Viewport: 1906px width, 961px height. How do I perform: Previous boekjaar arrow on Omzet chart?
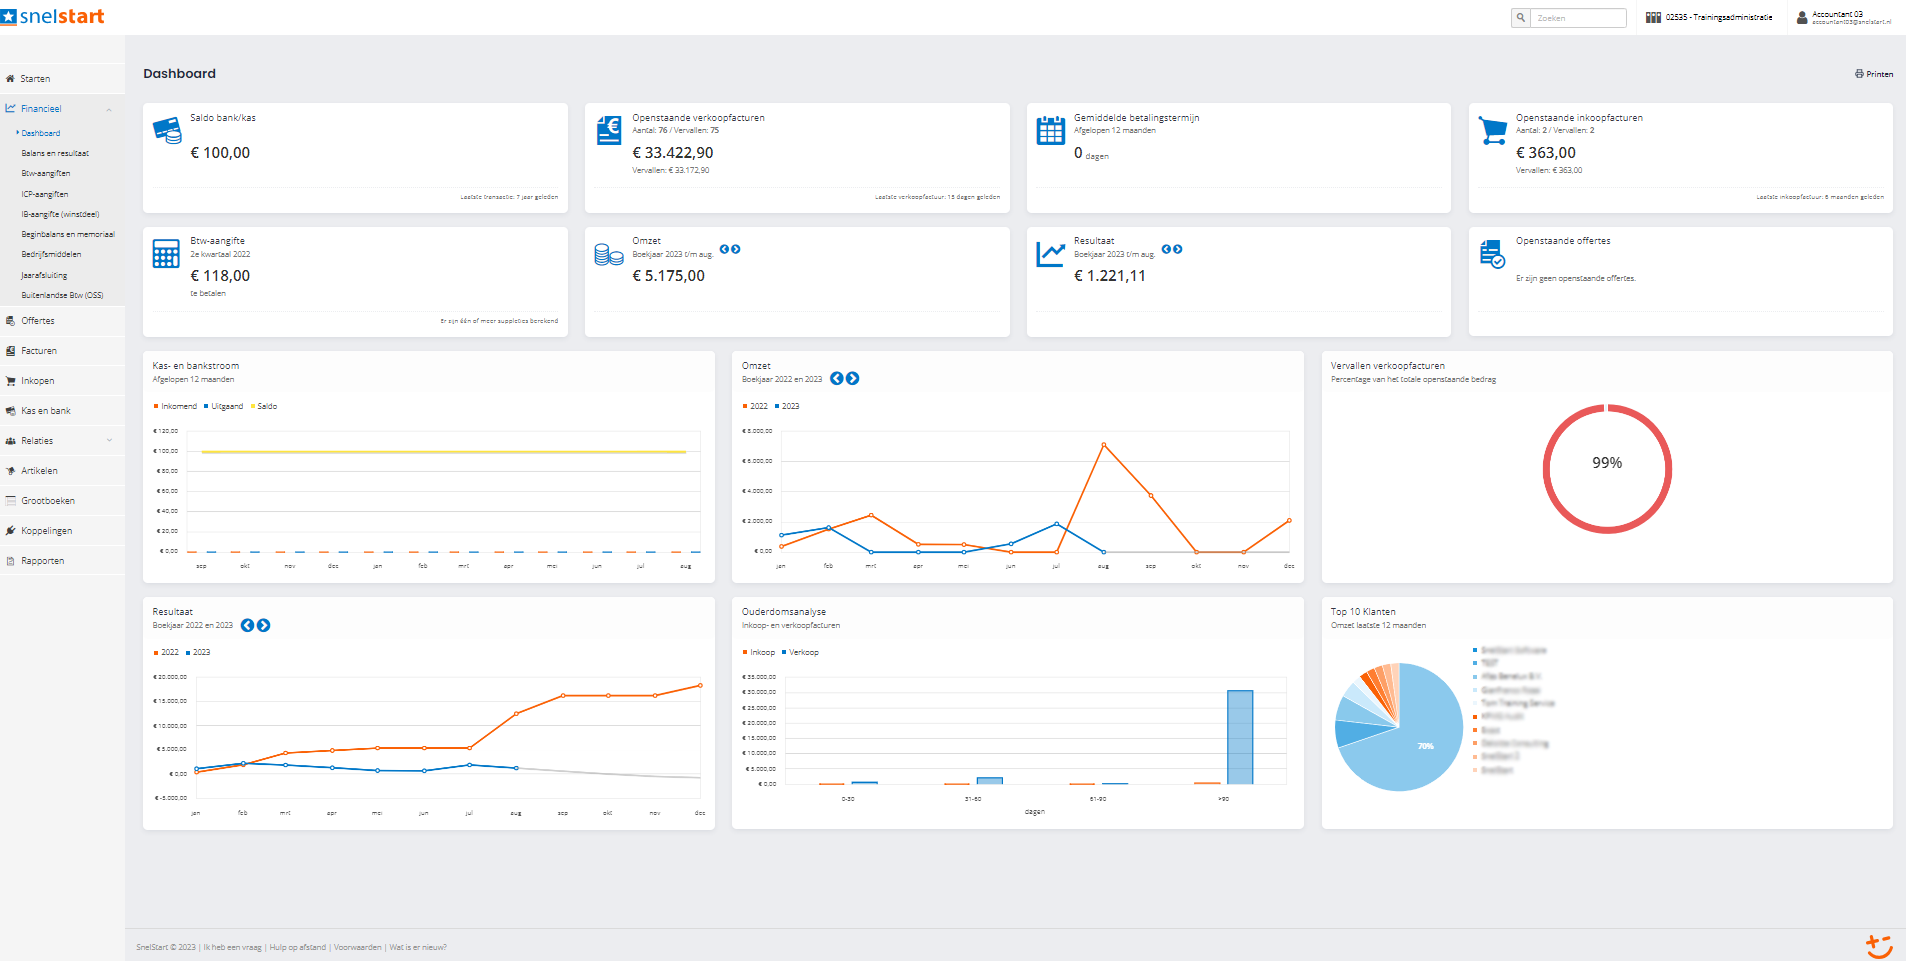click(837, 378)
